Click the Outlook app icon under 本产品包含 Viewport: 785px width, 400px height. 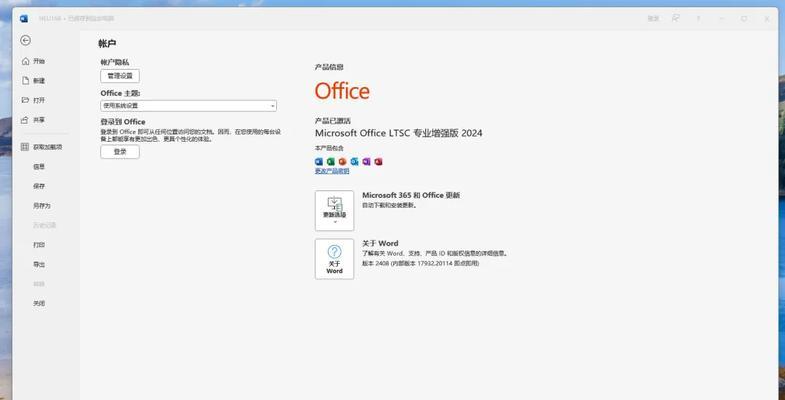(354, 162)
